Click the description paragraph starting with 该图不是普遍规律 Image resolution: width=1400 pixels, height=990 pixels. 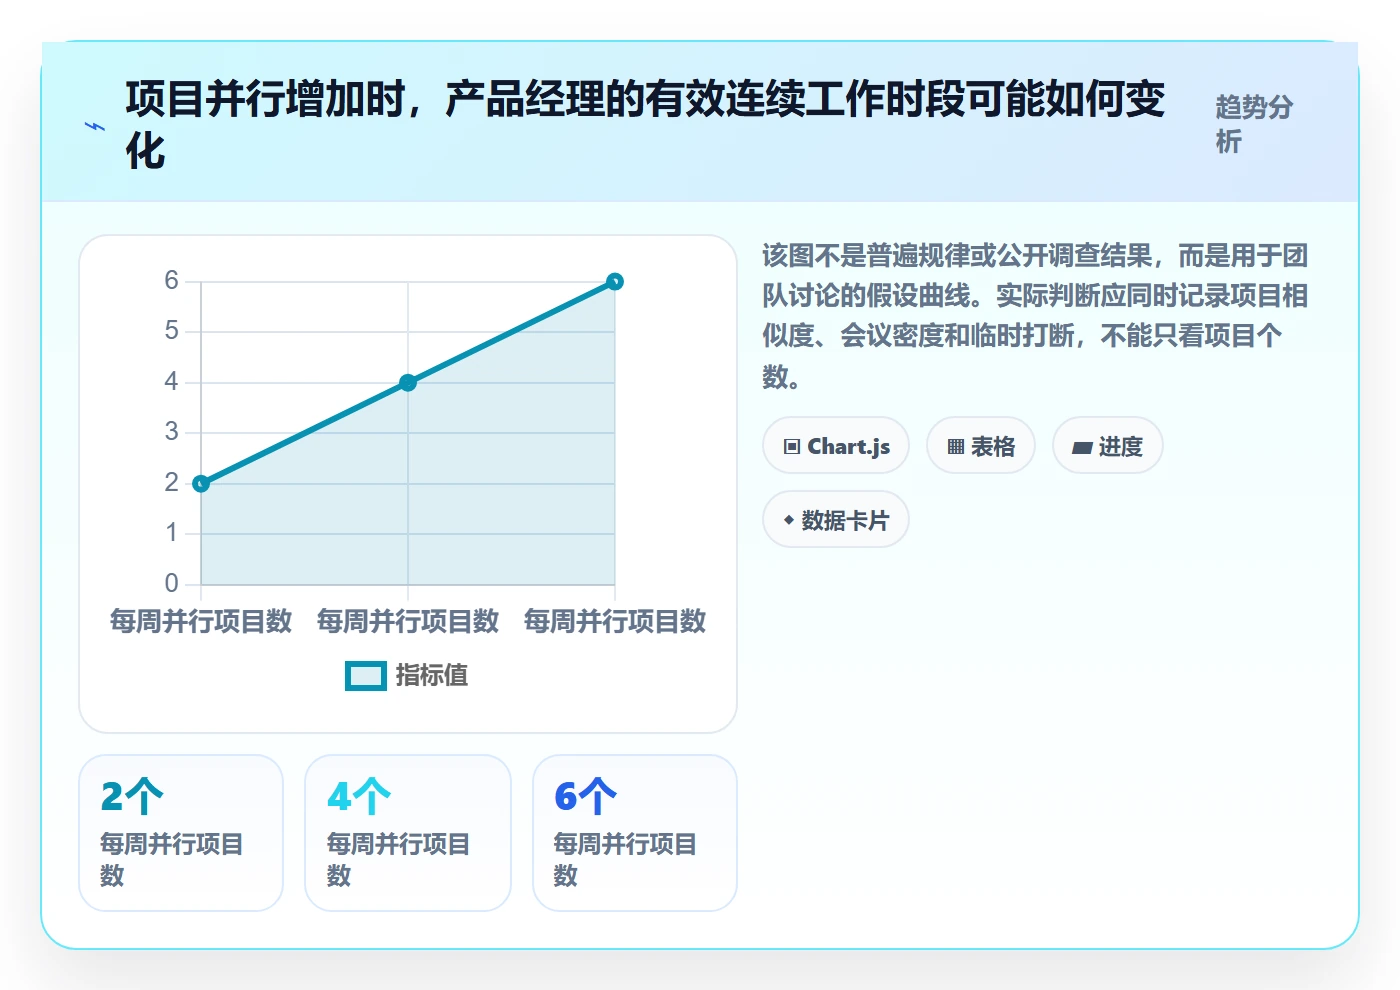(x=1035, y=316)
